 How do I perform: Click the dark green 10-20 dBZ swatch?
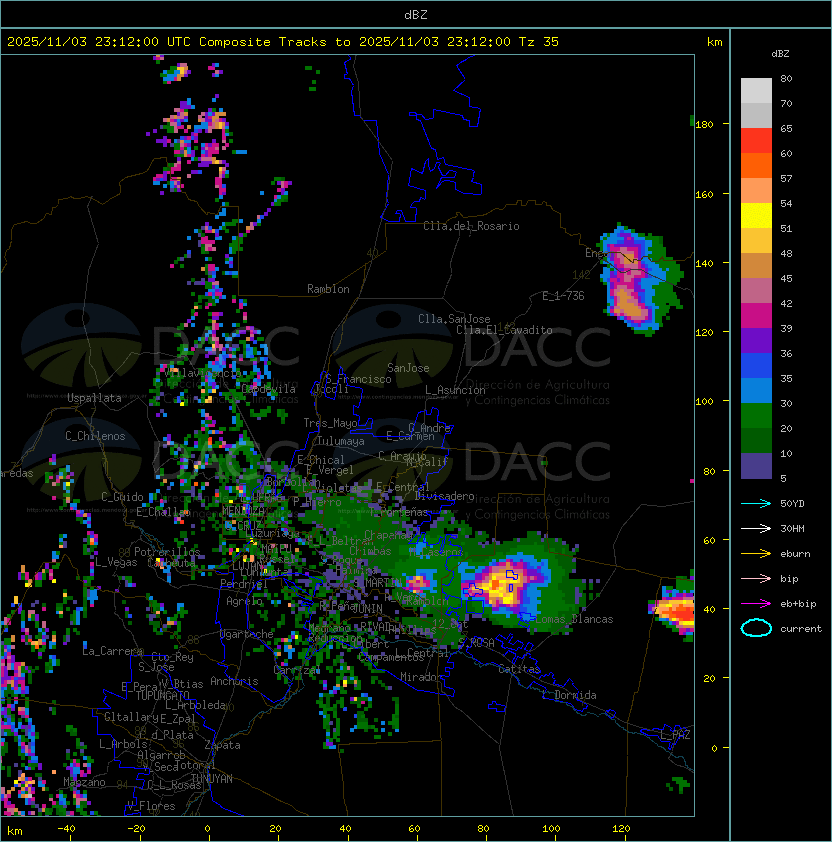[x=756, y=440]
